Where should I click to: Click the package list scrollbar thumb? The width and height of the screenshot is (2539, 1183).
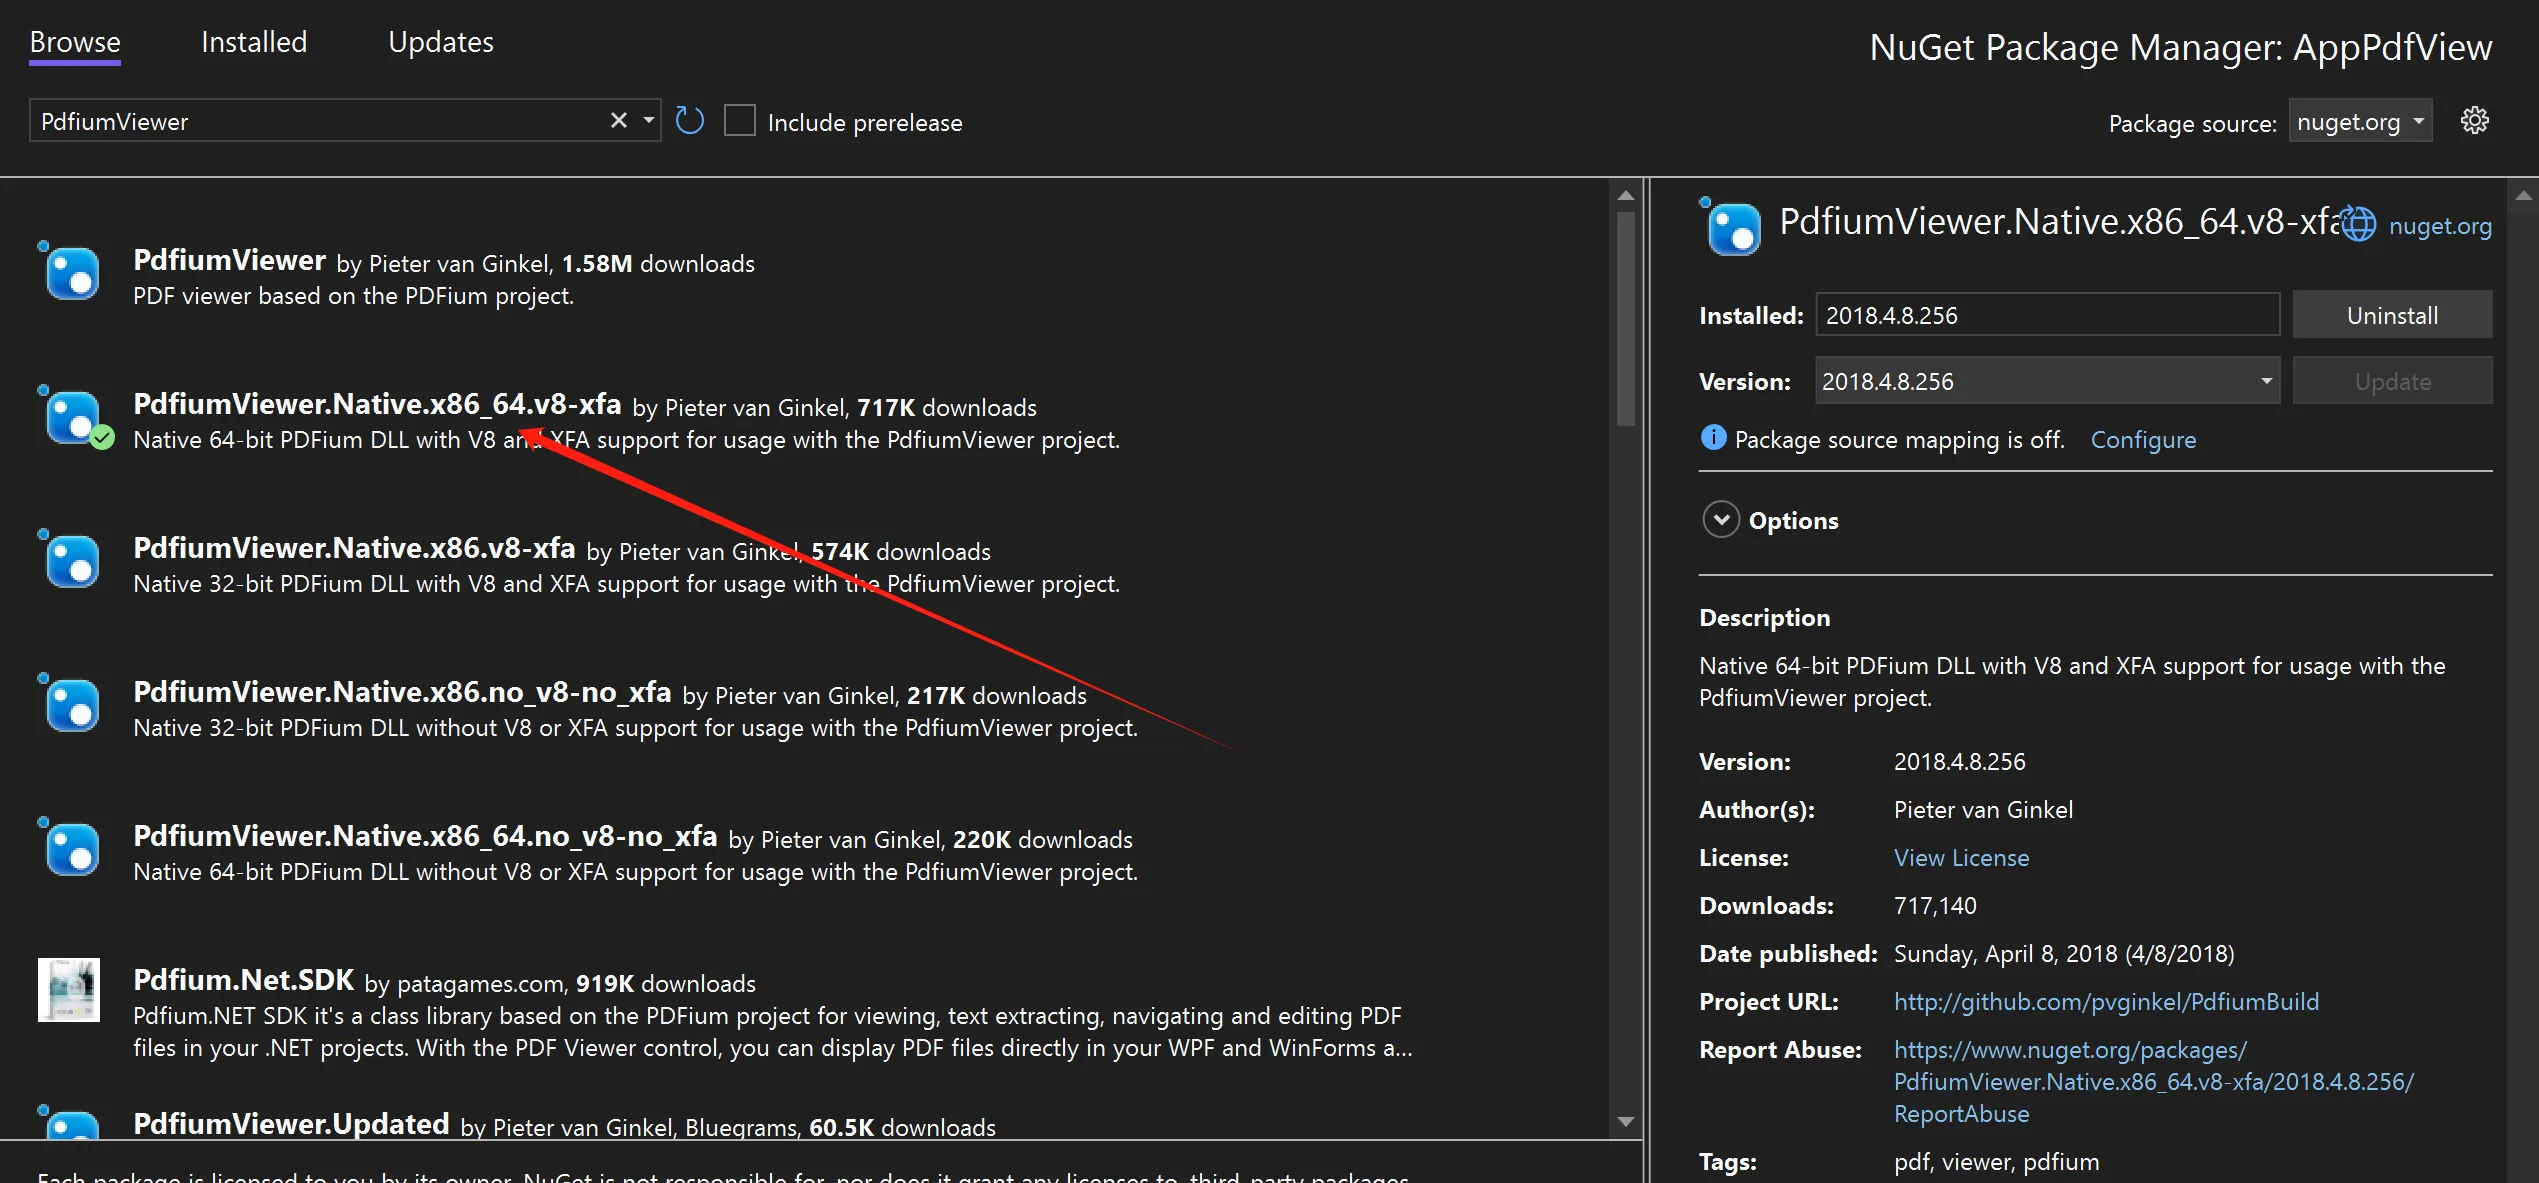1626,318
